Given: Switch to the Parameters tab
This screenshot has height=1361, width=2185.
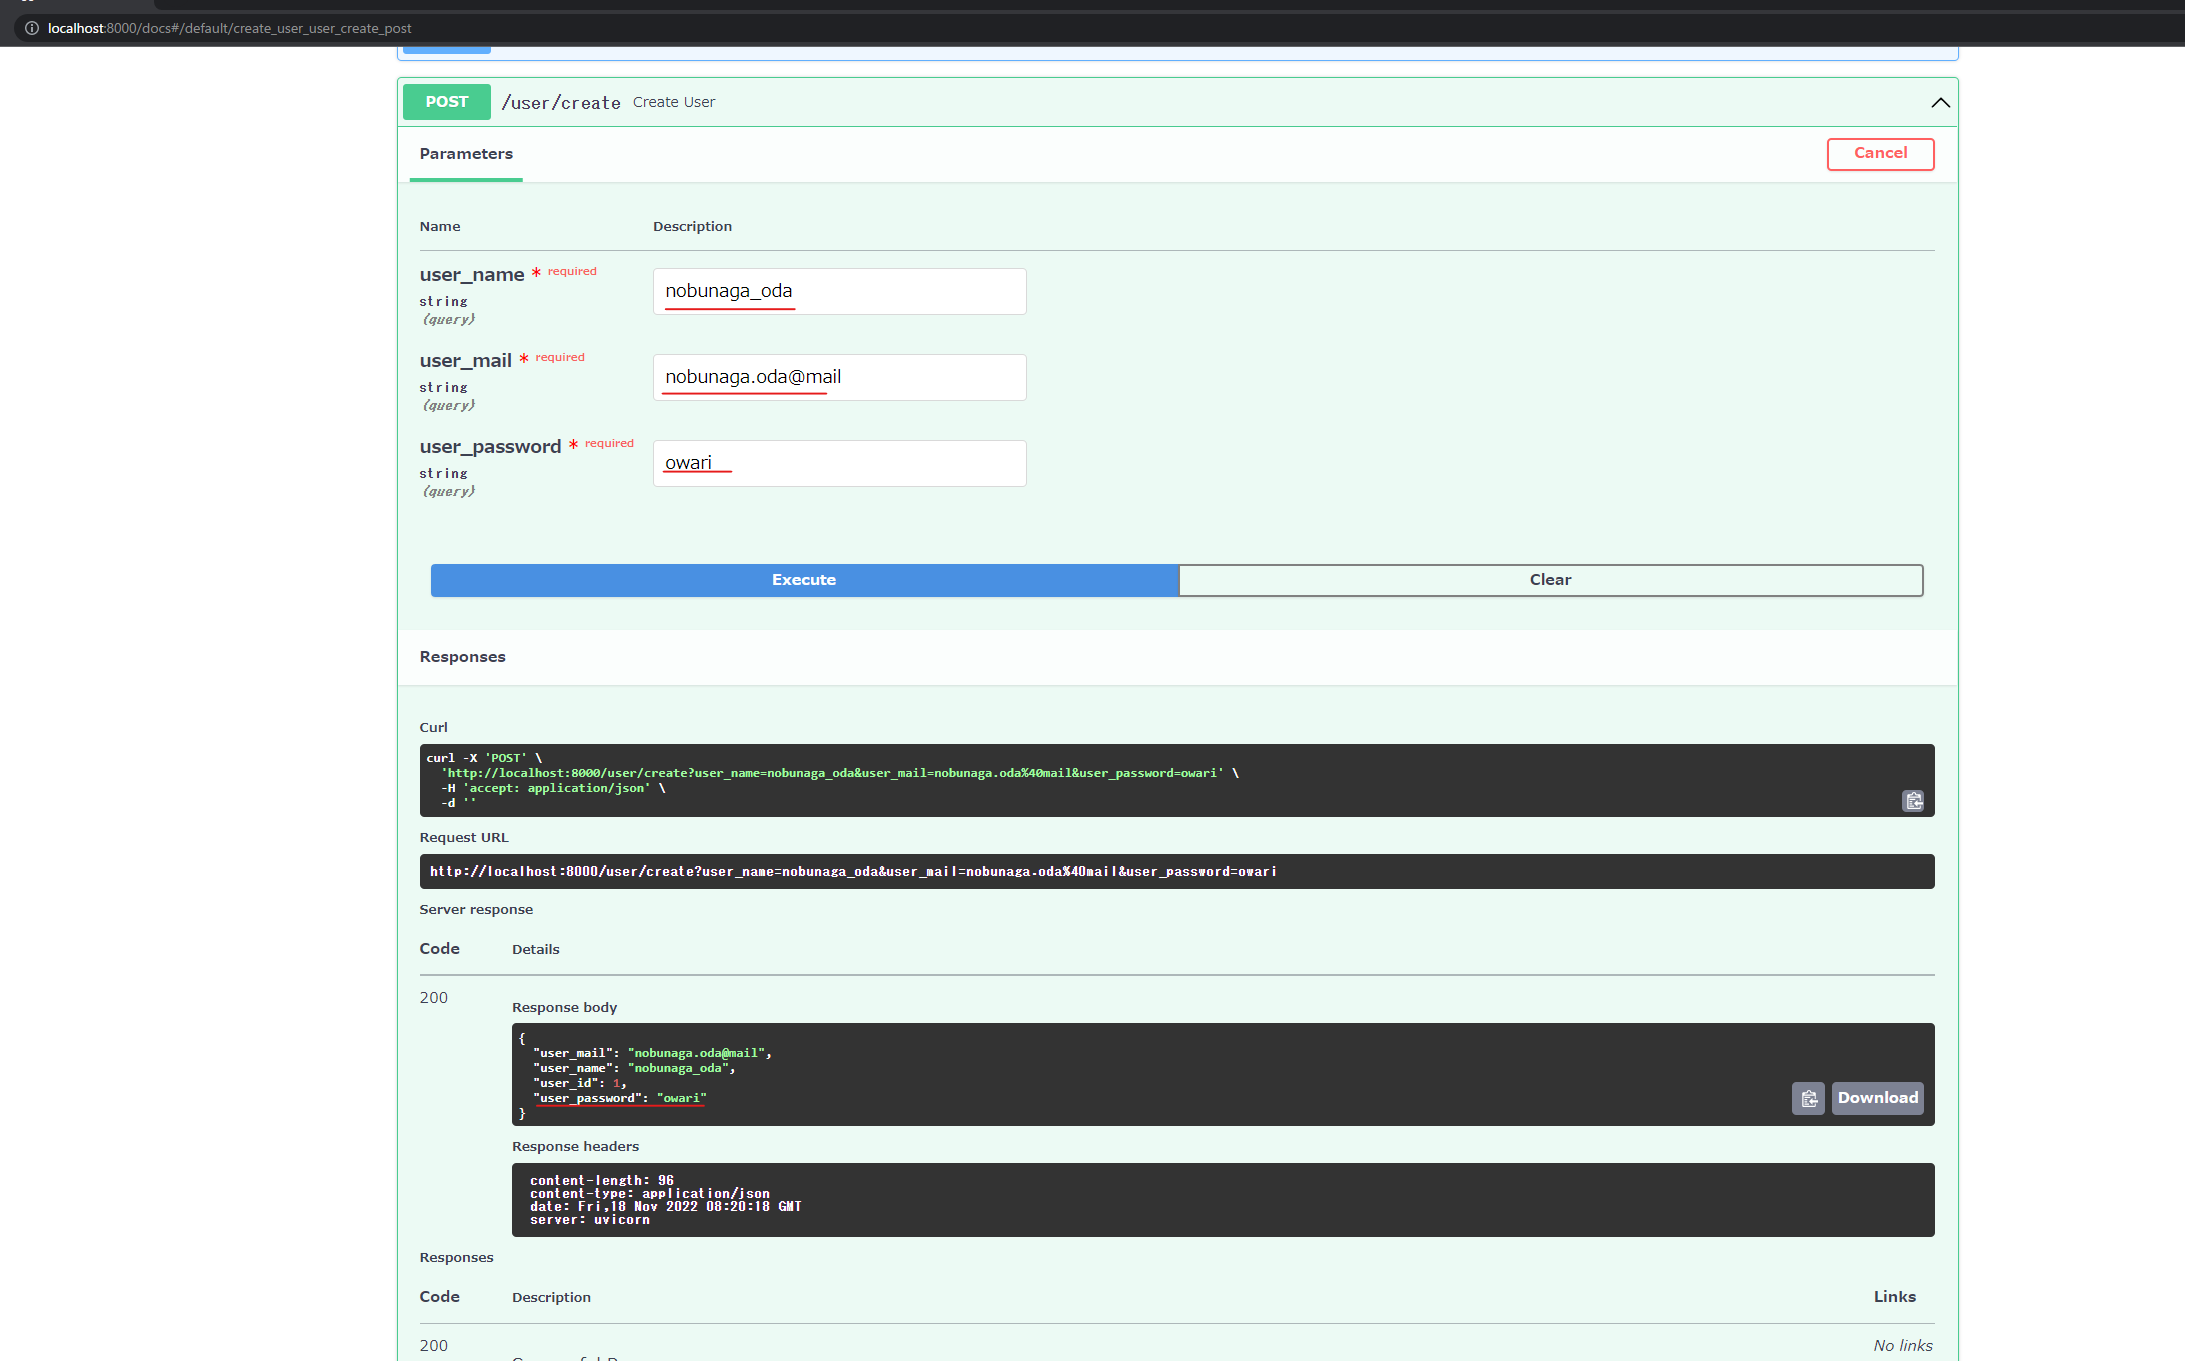Looking at the screenshot, I should coord(466,154).
